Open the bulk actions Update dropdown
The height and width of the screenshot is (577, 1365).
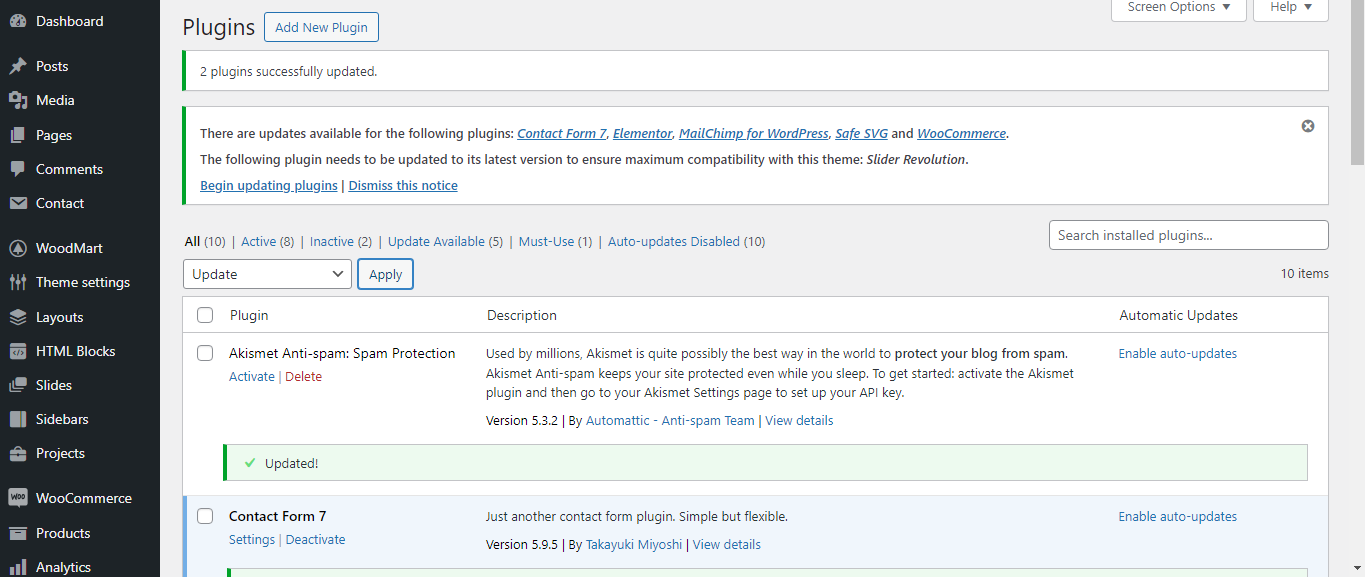[267, 274]
